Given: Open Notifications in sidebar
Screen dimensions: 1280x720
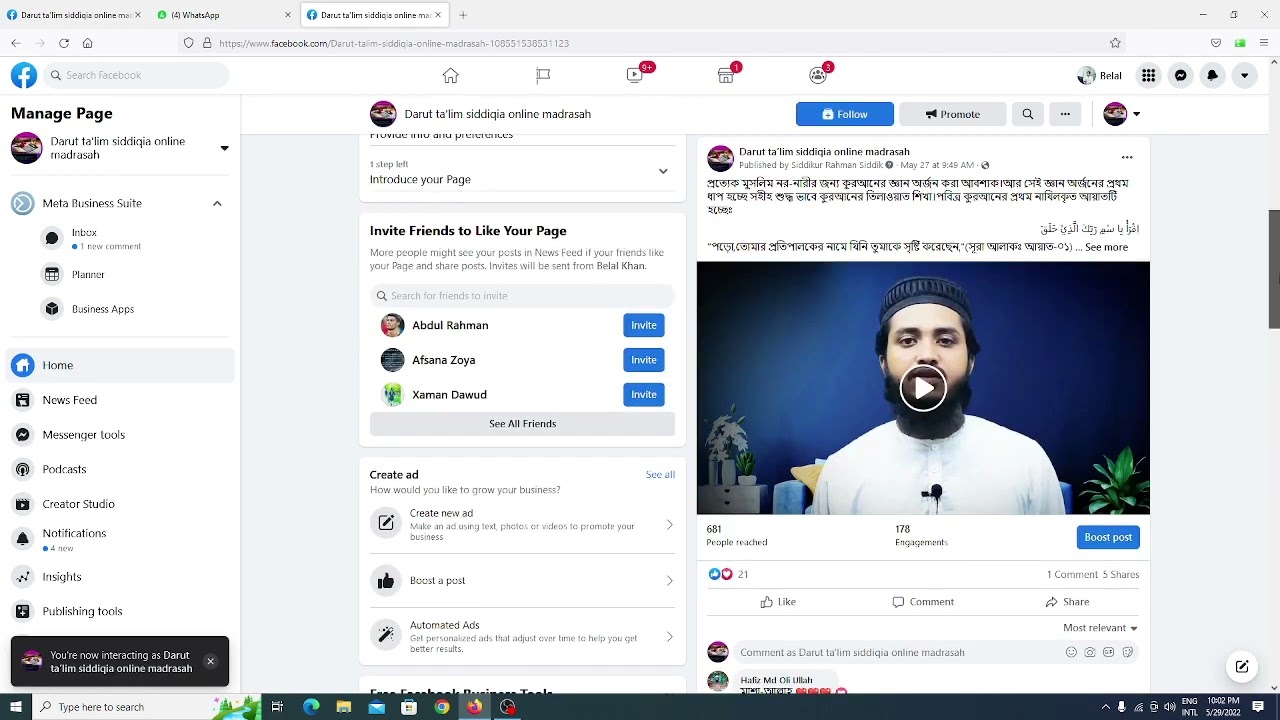Looking at the screenshot, I should point(120,540).
